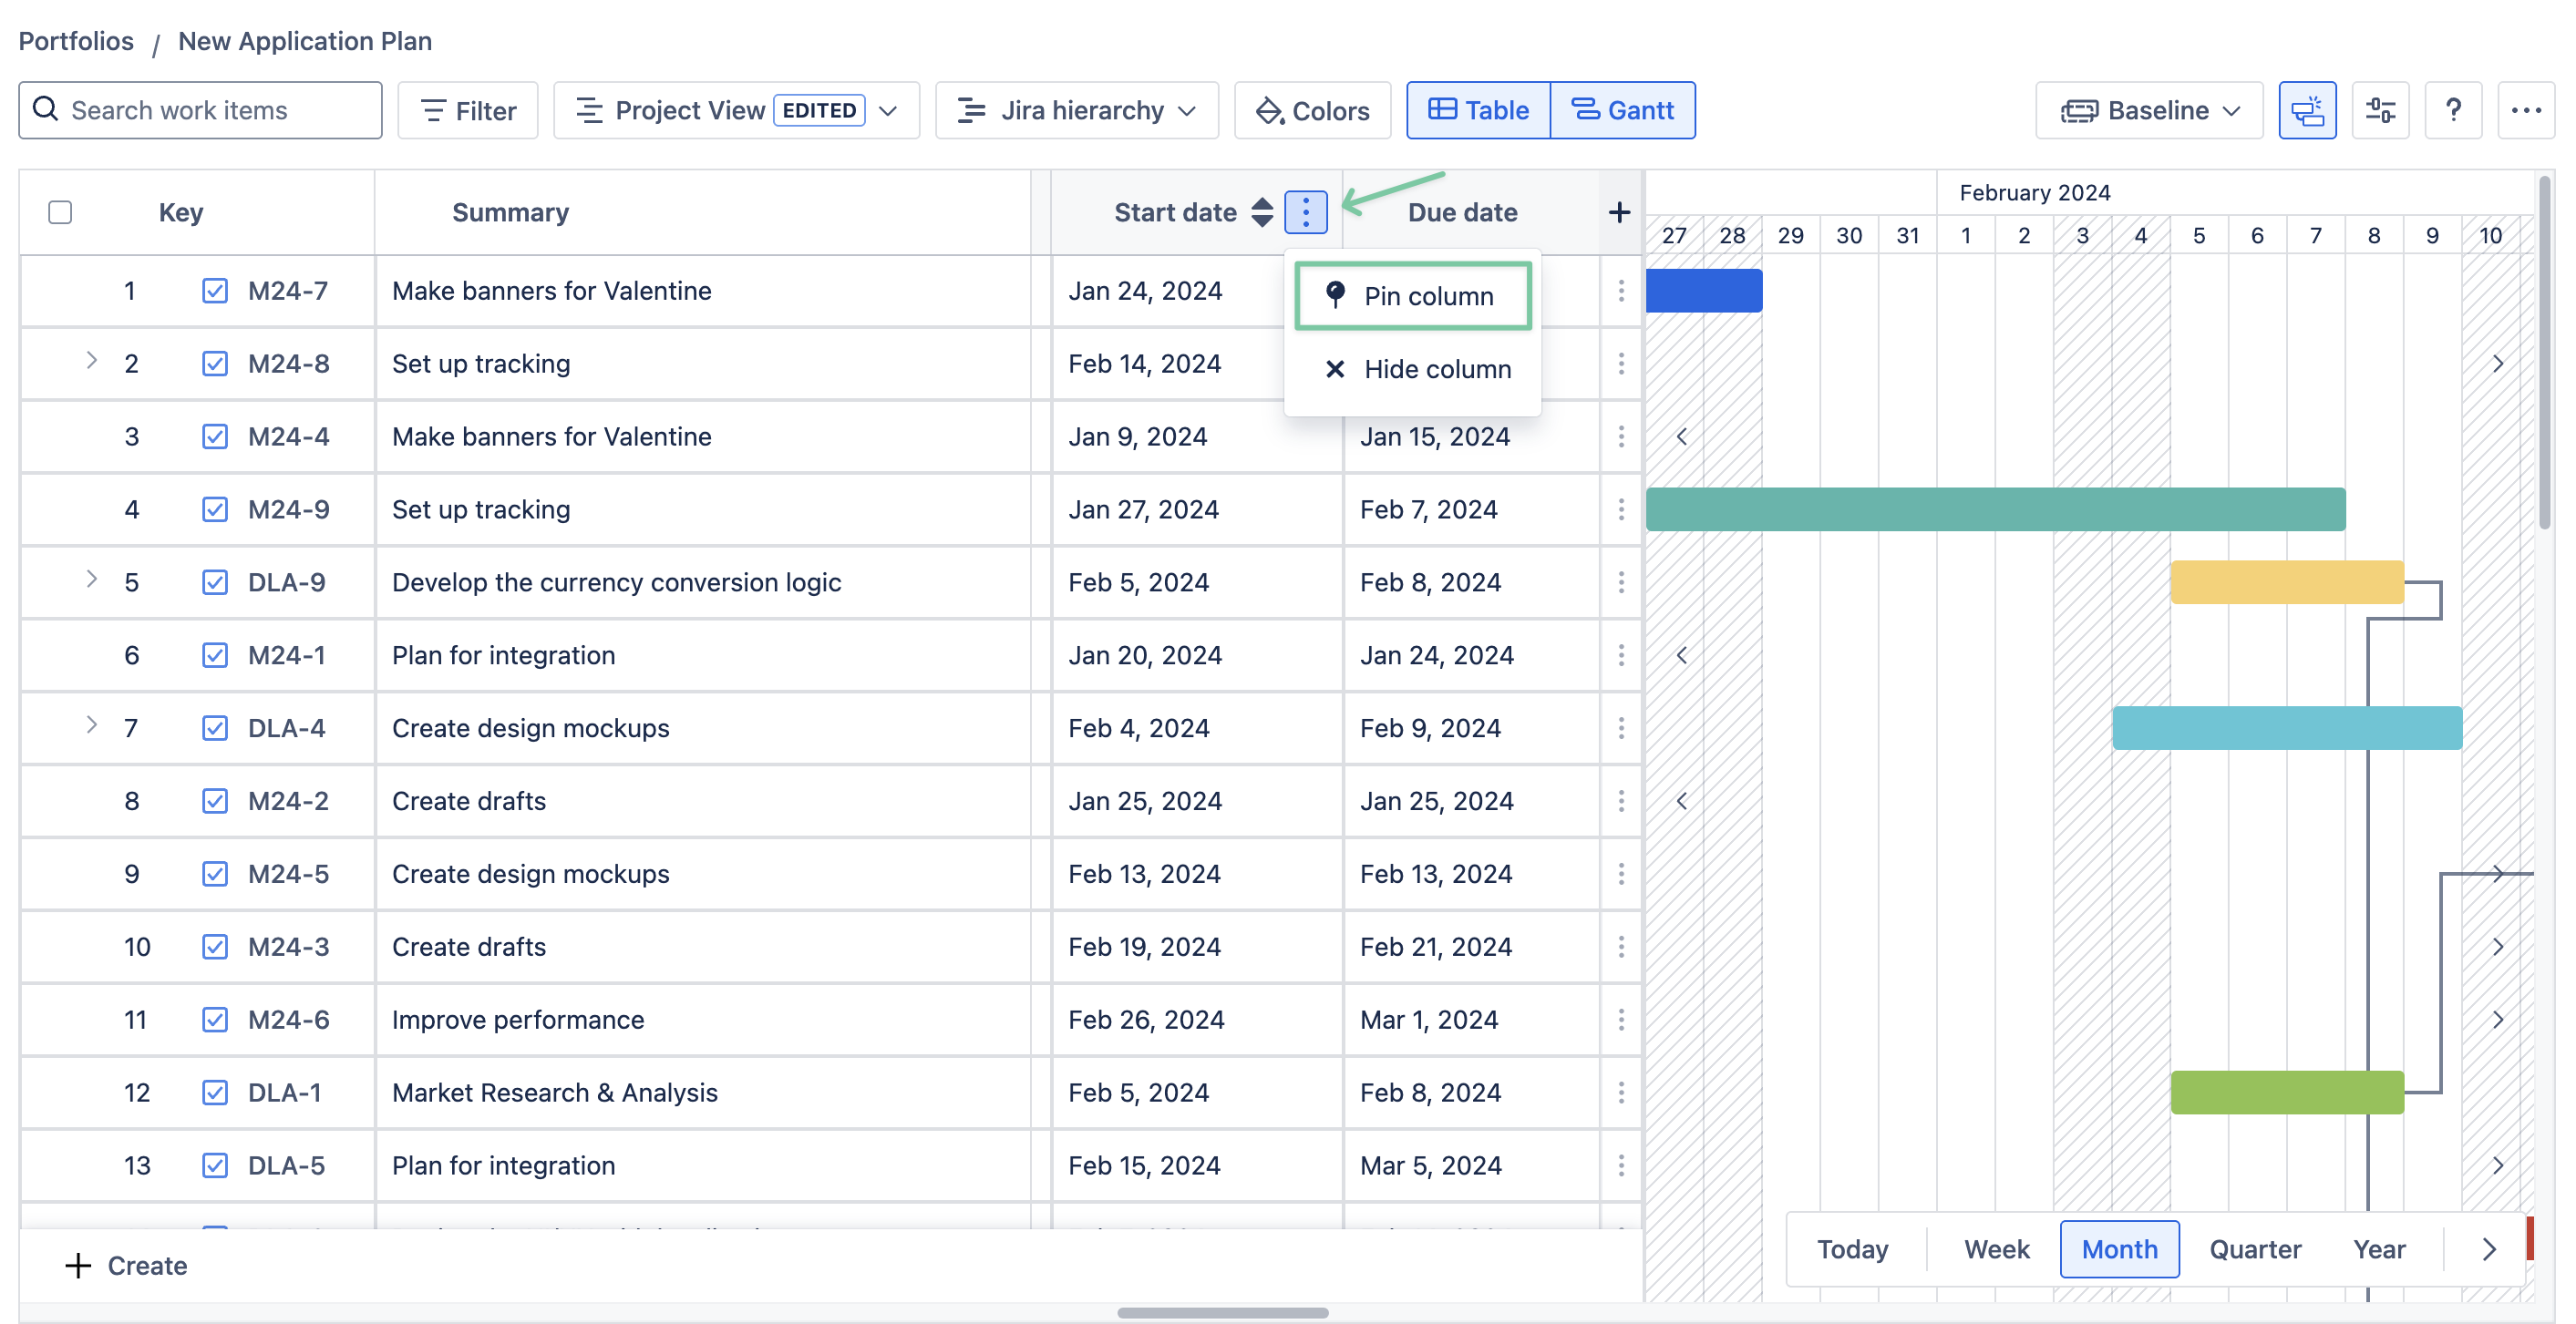This screenshot has height=1324, width=2576.
Task: Open the Jira hierarchy dropdown
Action: click(1076, 110)
